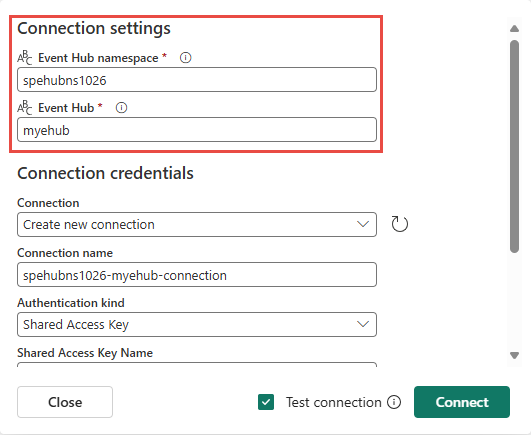
Task: Click chevron on Create new connection box
Action: click(x=363, y=224)
